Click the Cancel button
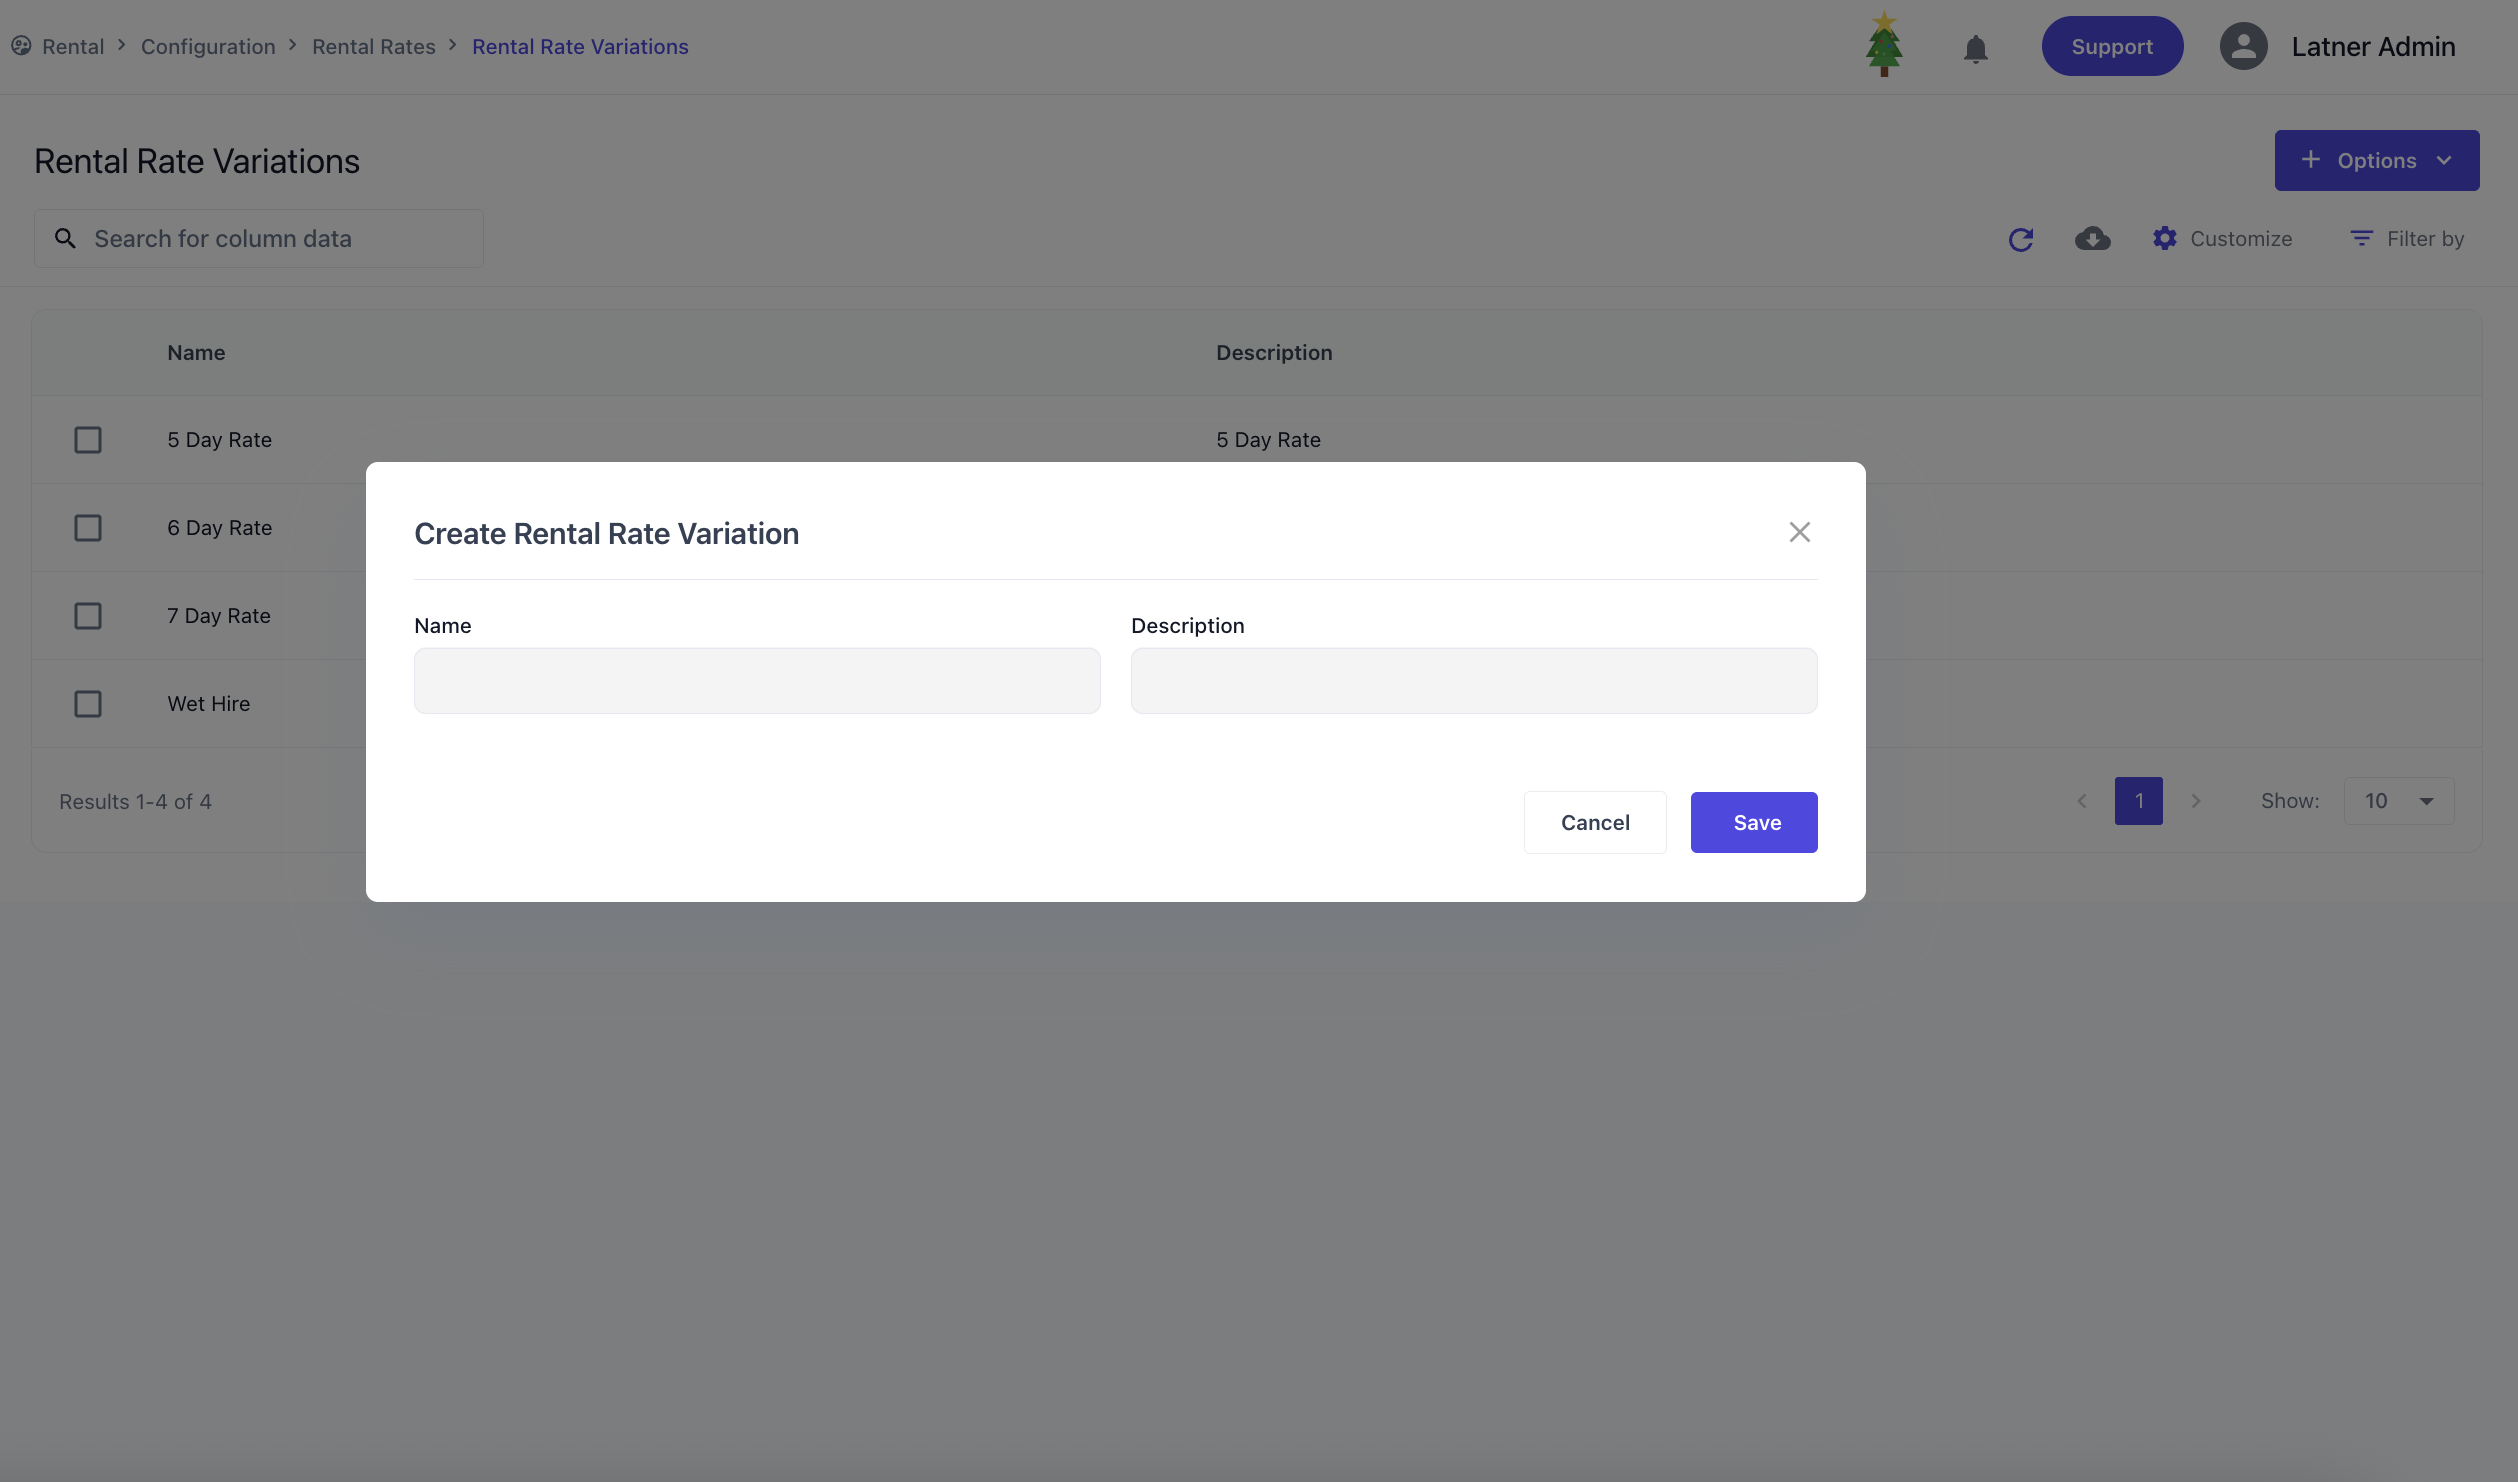This screenshot has width=2518, height=1482. coord(1594,822)
